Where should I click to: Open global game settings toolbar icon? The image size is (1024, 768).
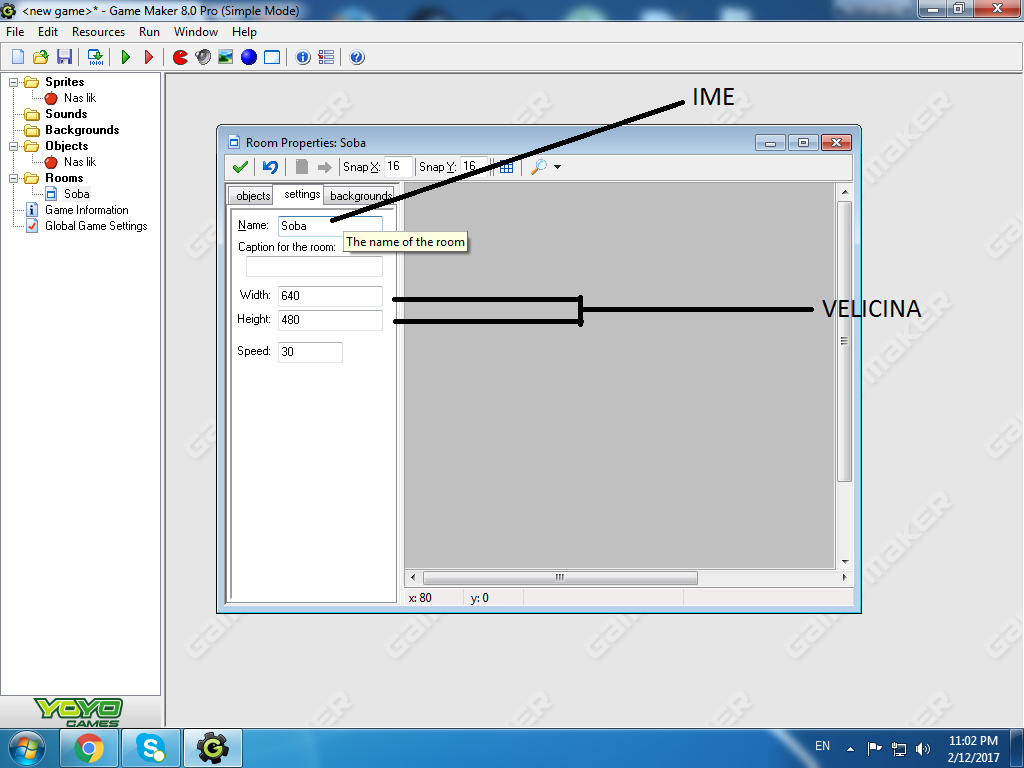point(326,57)
